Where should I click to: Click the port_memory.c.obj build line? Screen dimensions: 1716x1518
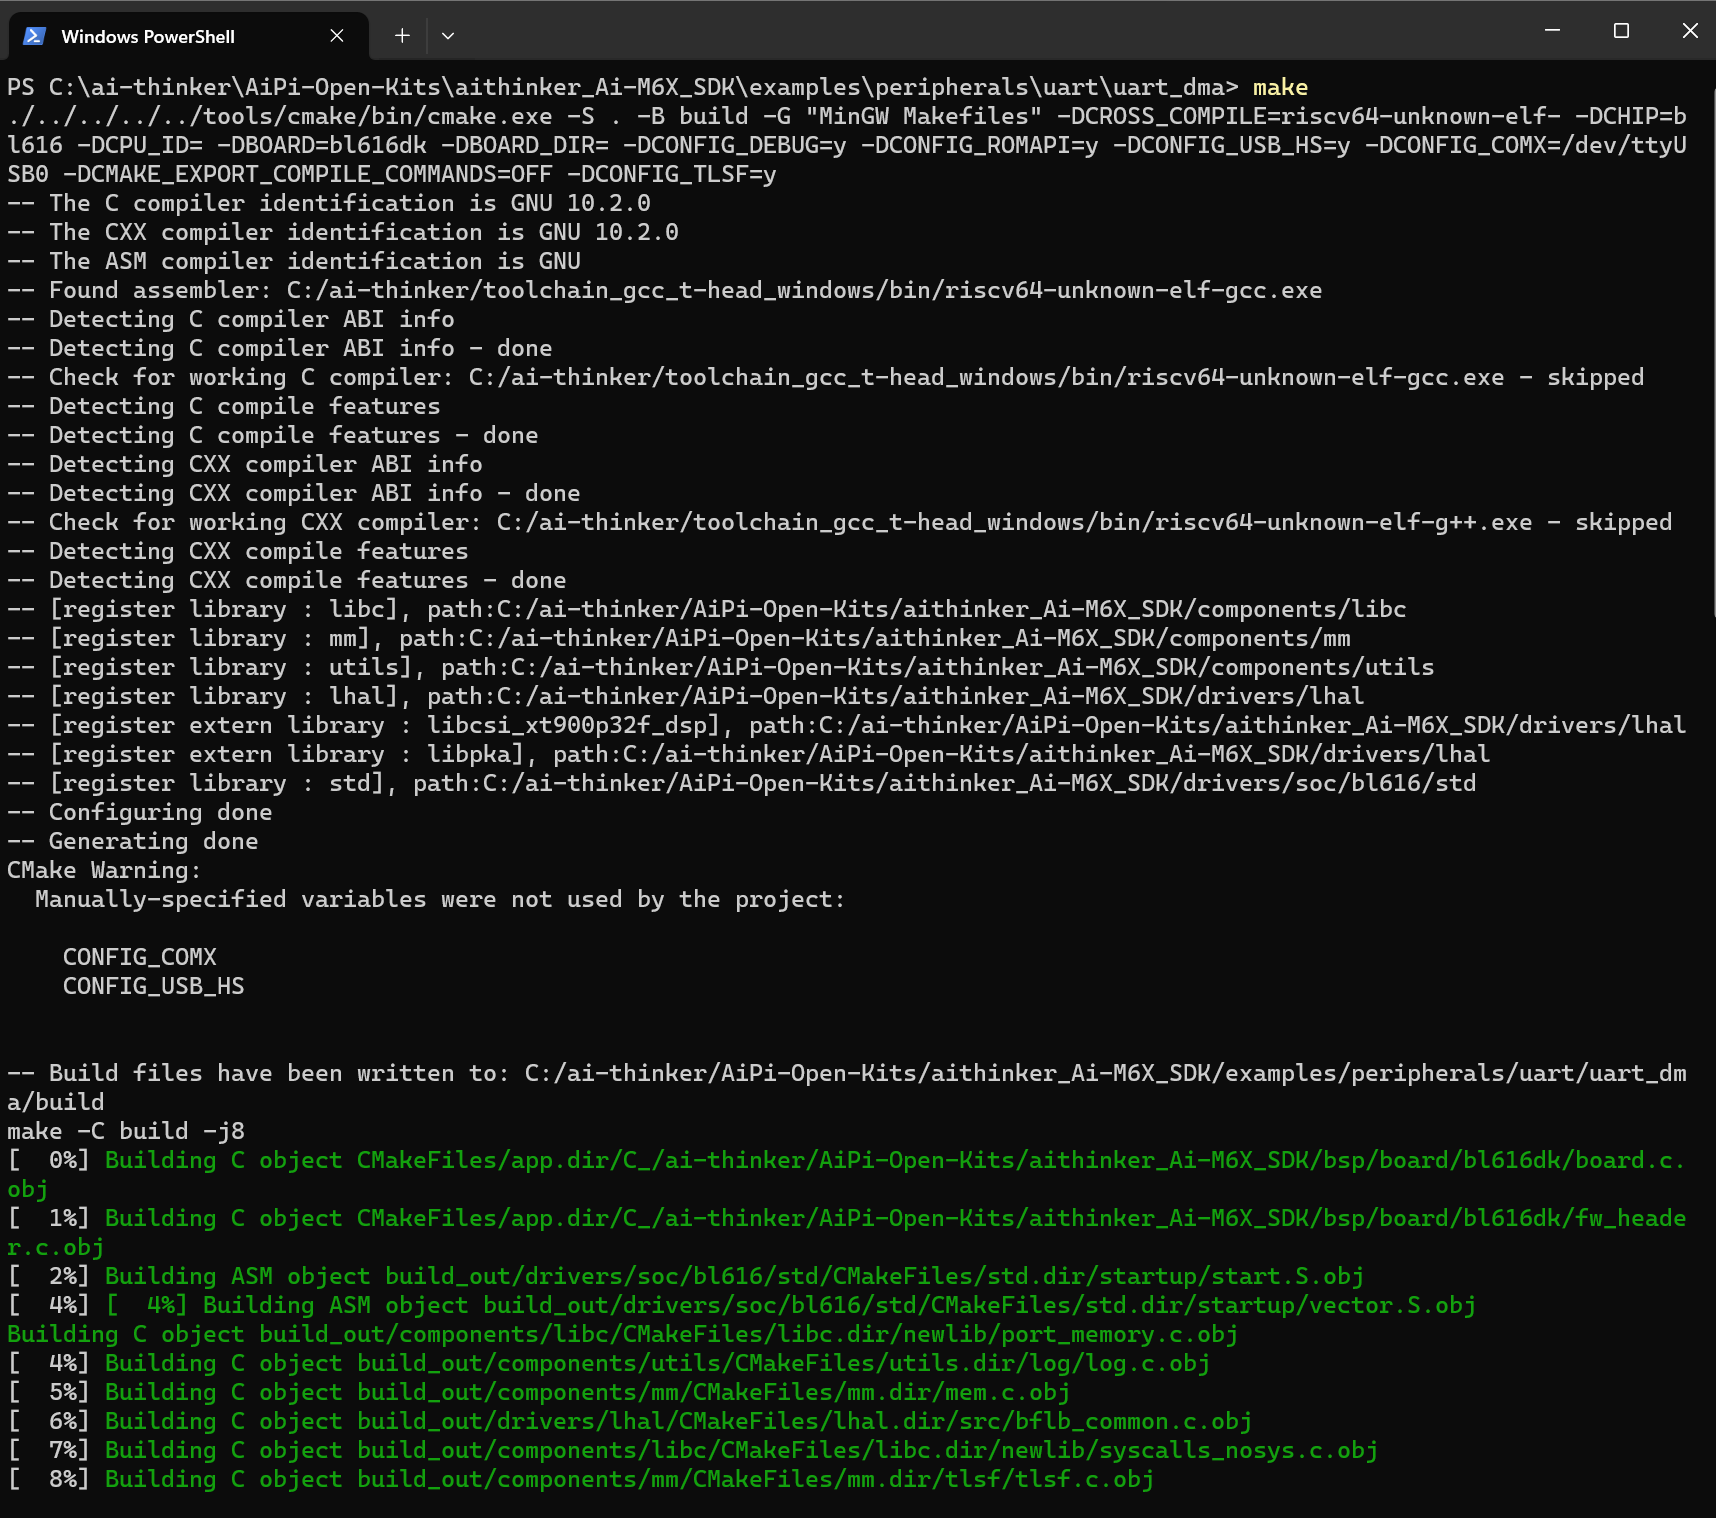click(623, 1335)
